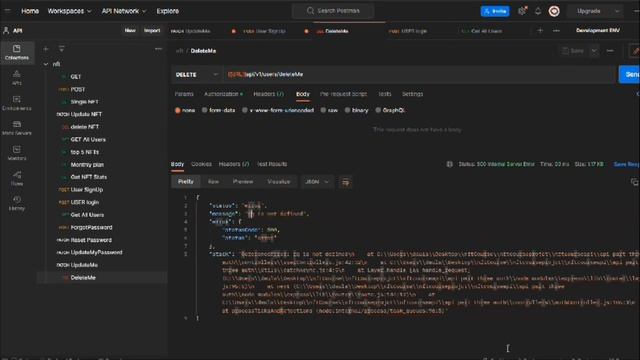Click the globe network icon beside Status
The height and width of the screenshot is (360, 640).
click(449, 164)
